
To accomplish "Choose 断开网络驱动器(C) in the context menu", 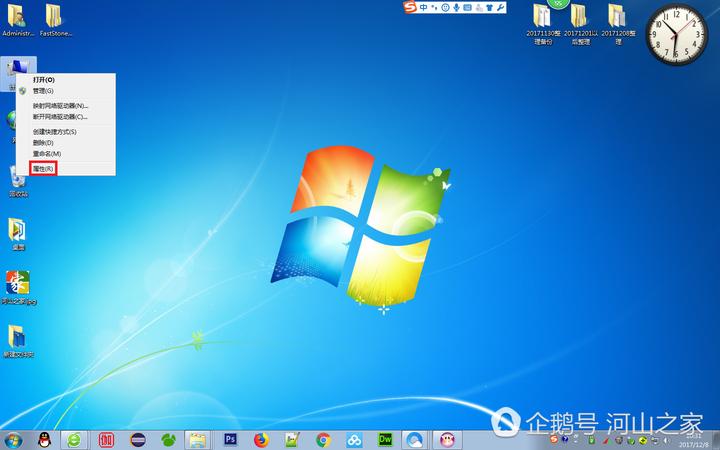I will 66,117.
